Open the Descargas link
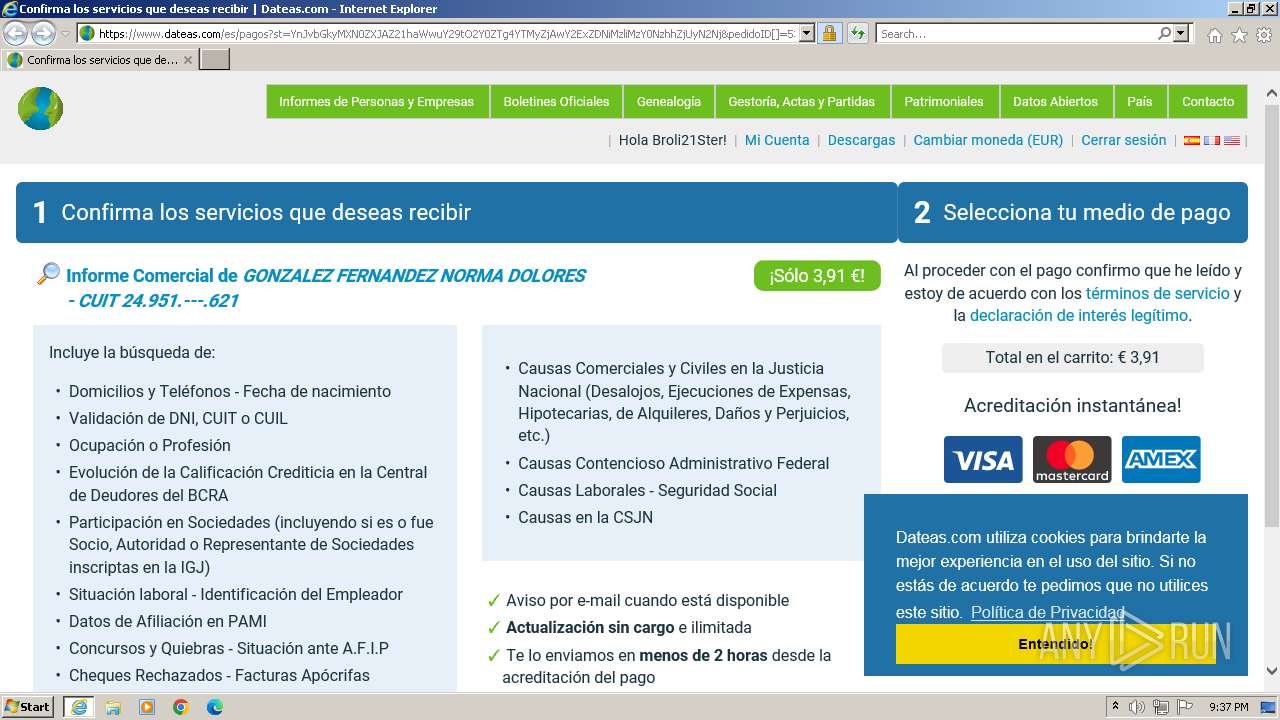Screen dimensions: 1280x720 point(861,140)
